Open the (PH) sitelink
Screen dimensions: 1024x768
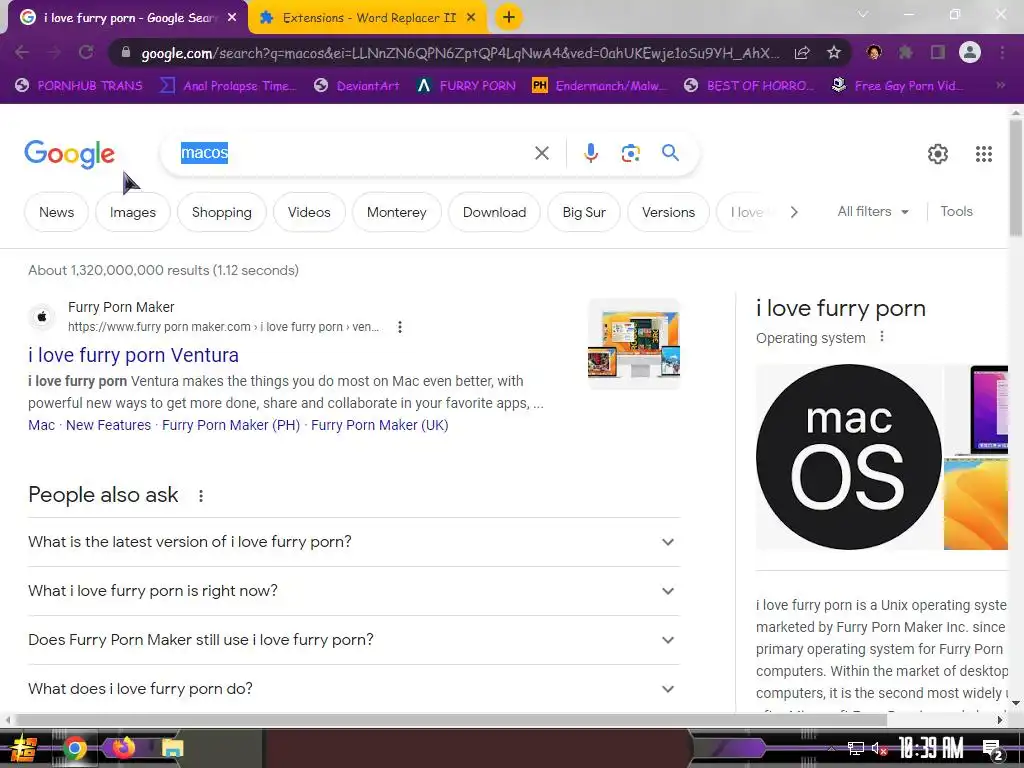231,425
